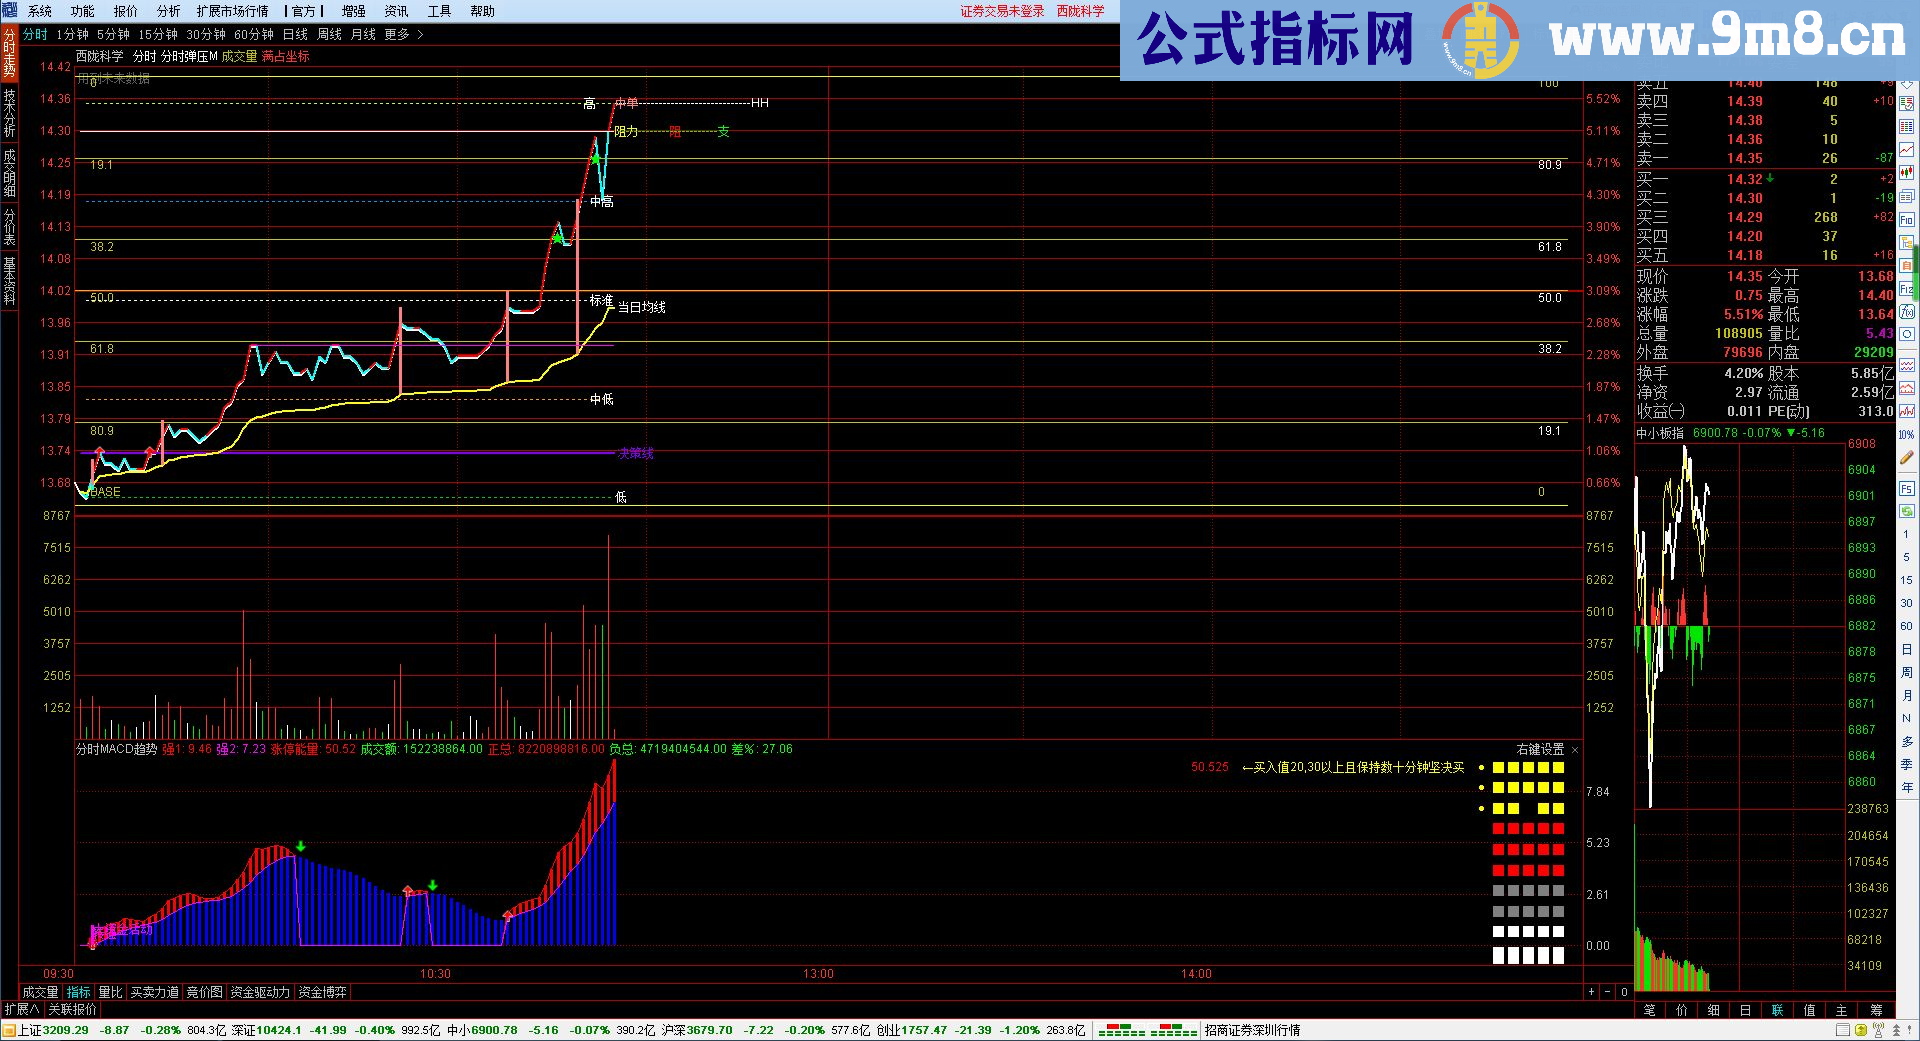1920x1041 pixels.
Task: Switch to the 竞价图 bottom tab
Action: coord(206,992)
